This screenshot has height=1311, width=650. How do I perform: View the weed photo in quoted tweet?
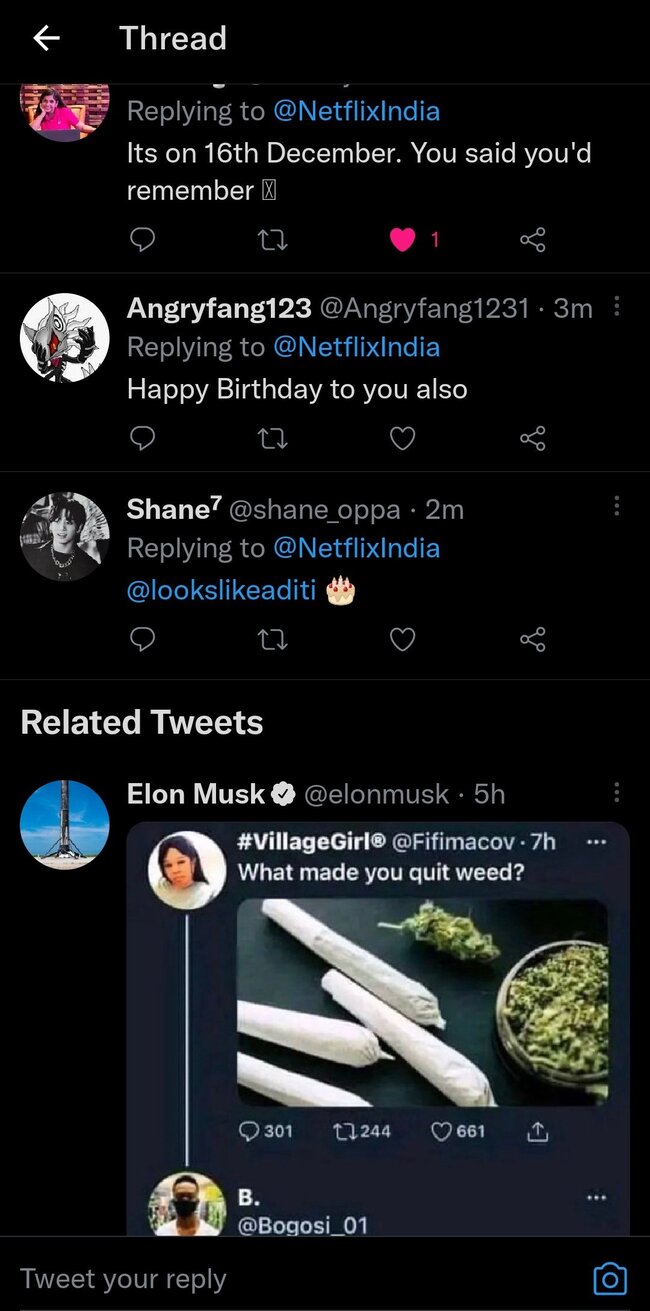[x=422, y=1002]
